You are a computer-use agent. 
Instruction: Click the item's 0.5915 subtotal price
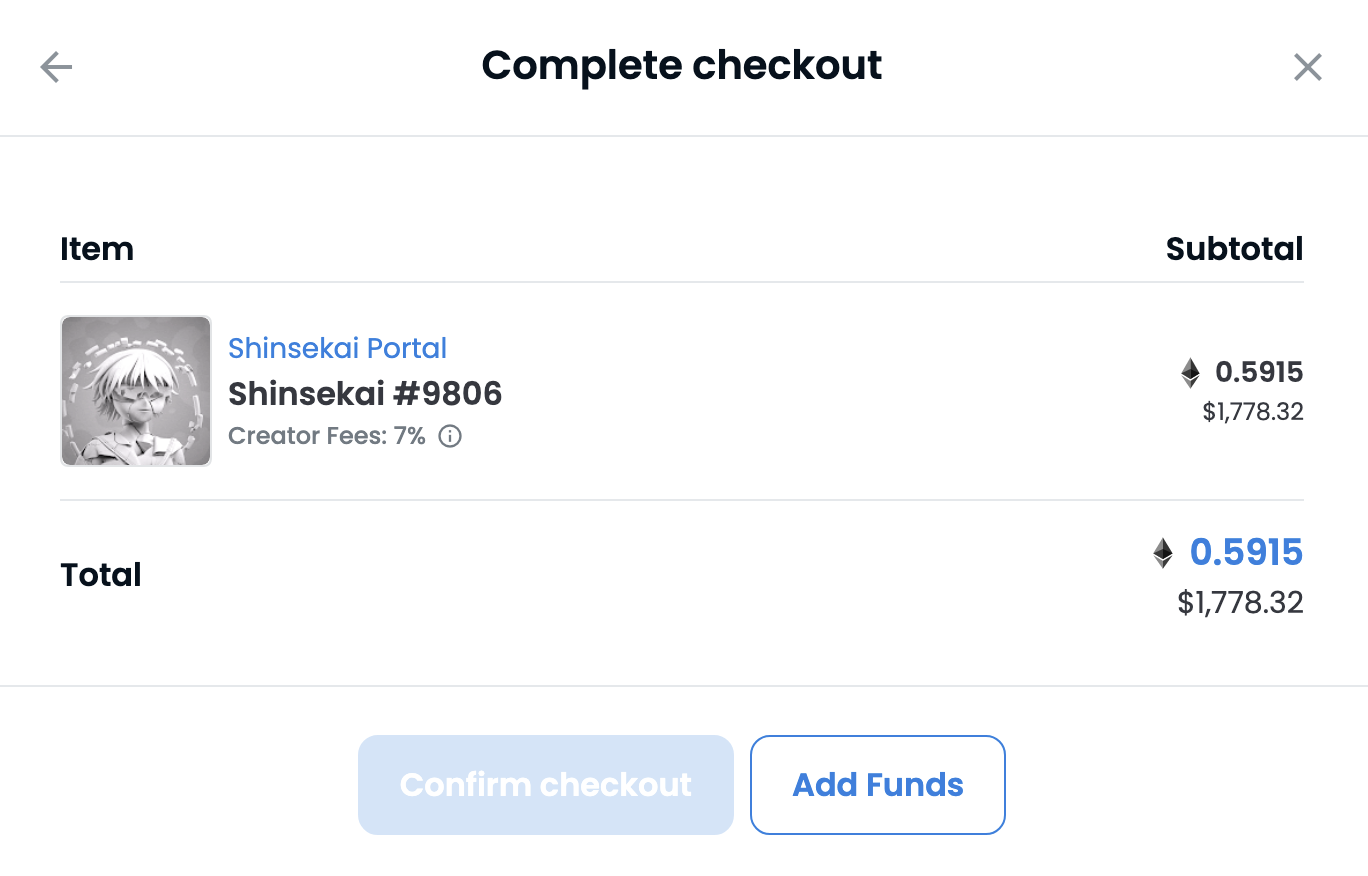[x=1259, y=373]
